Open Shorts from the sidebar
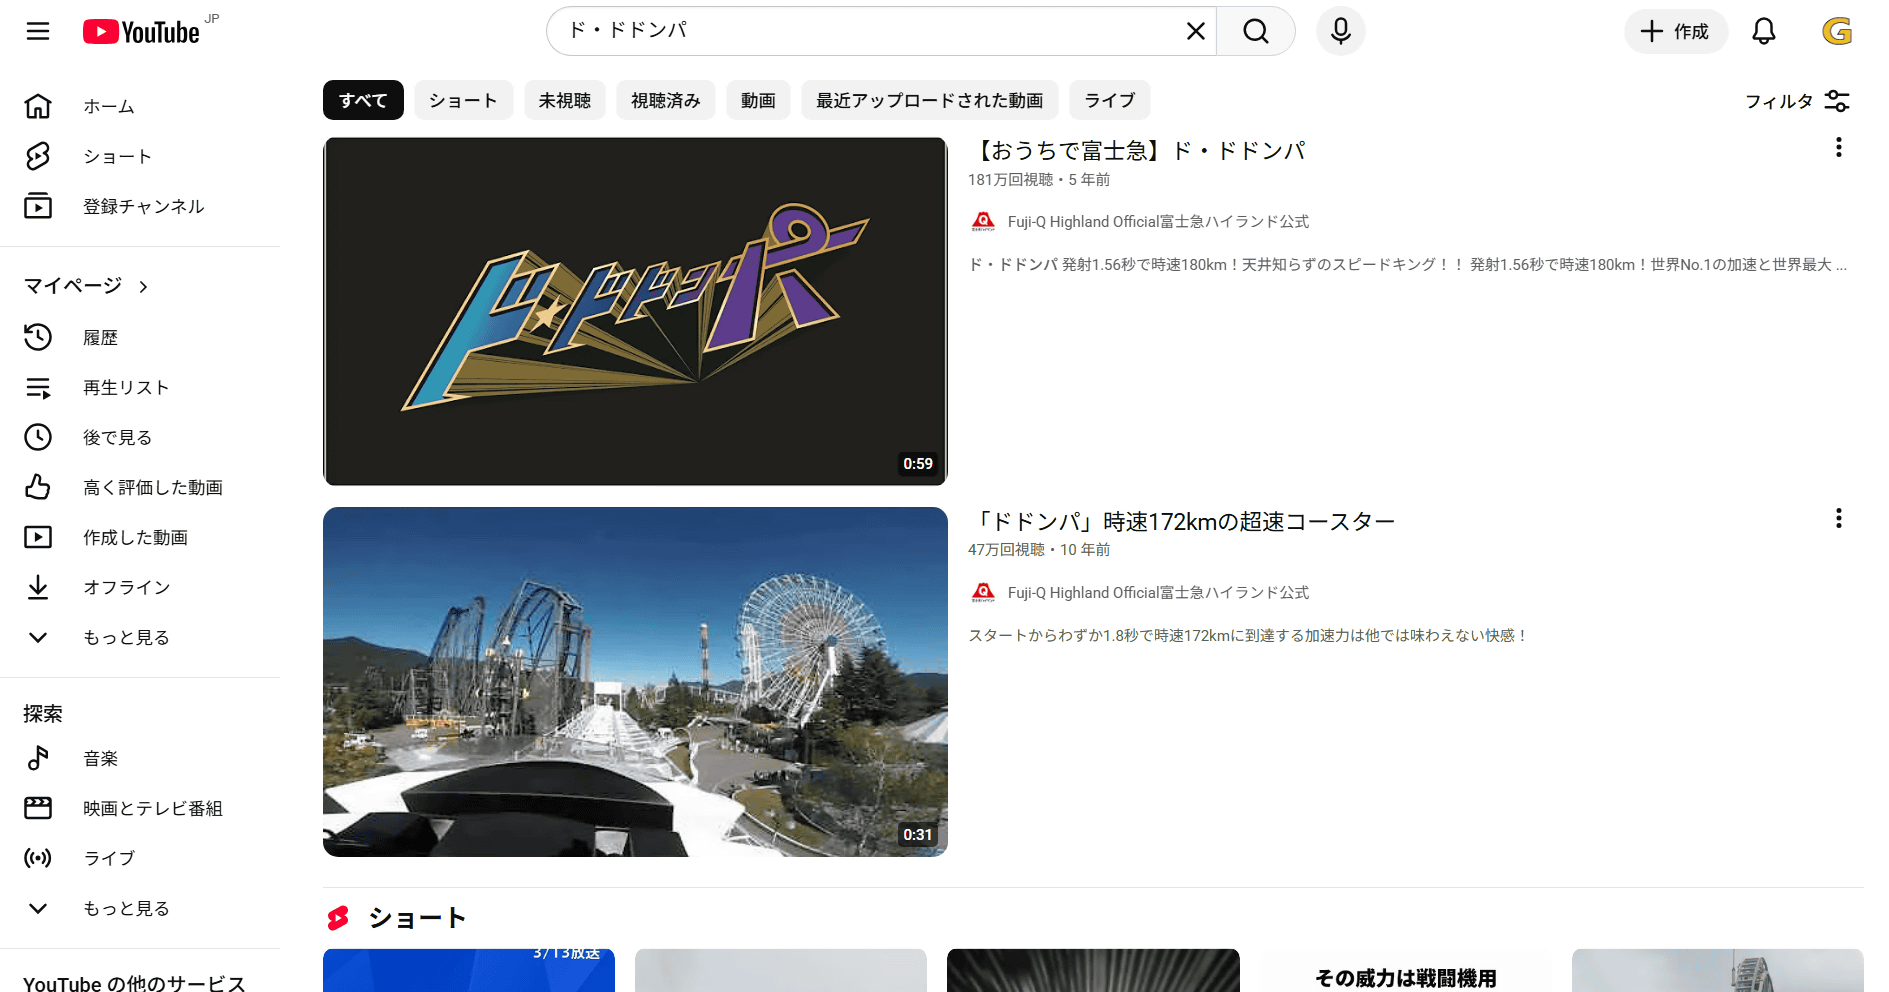This screenshot has height=992, width=1889. (x=117, y=157)
